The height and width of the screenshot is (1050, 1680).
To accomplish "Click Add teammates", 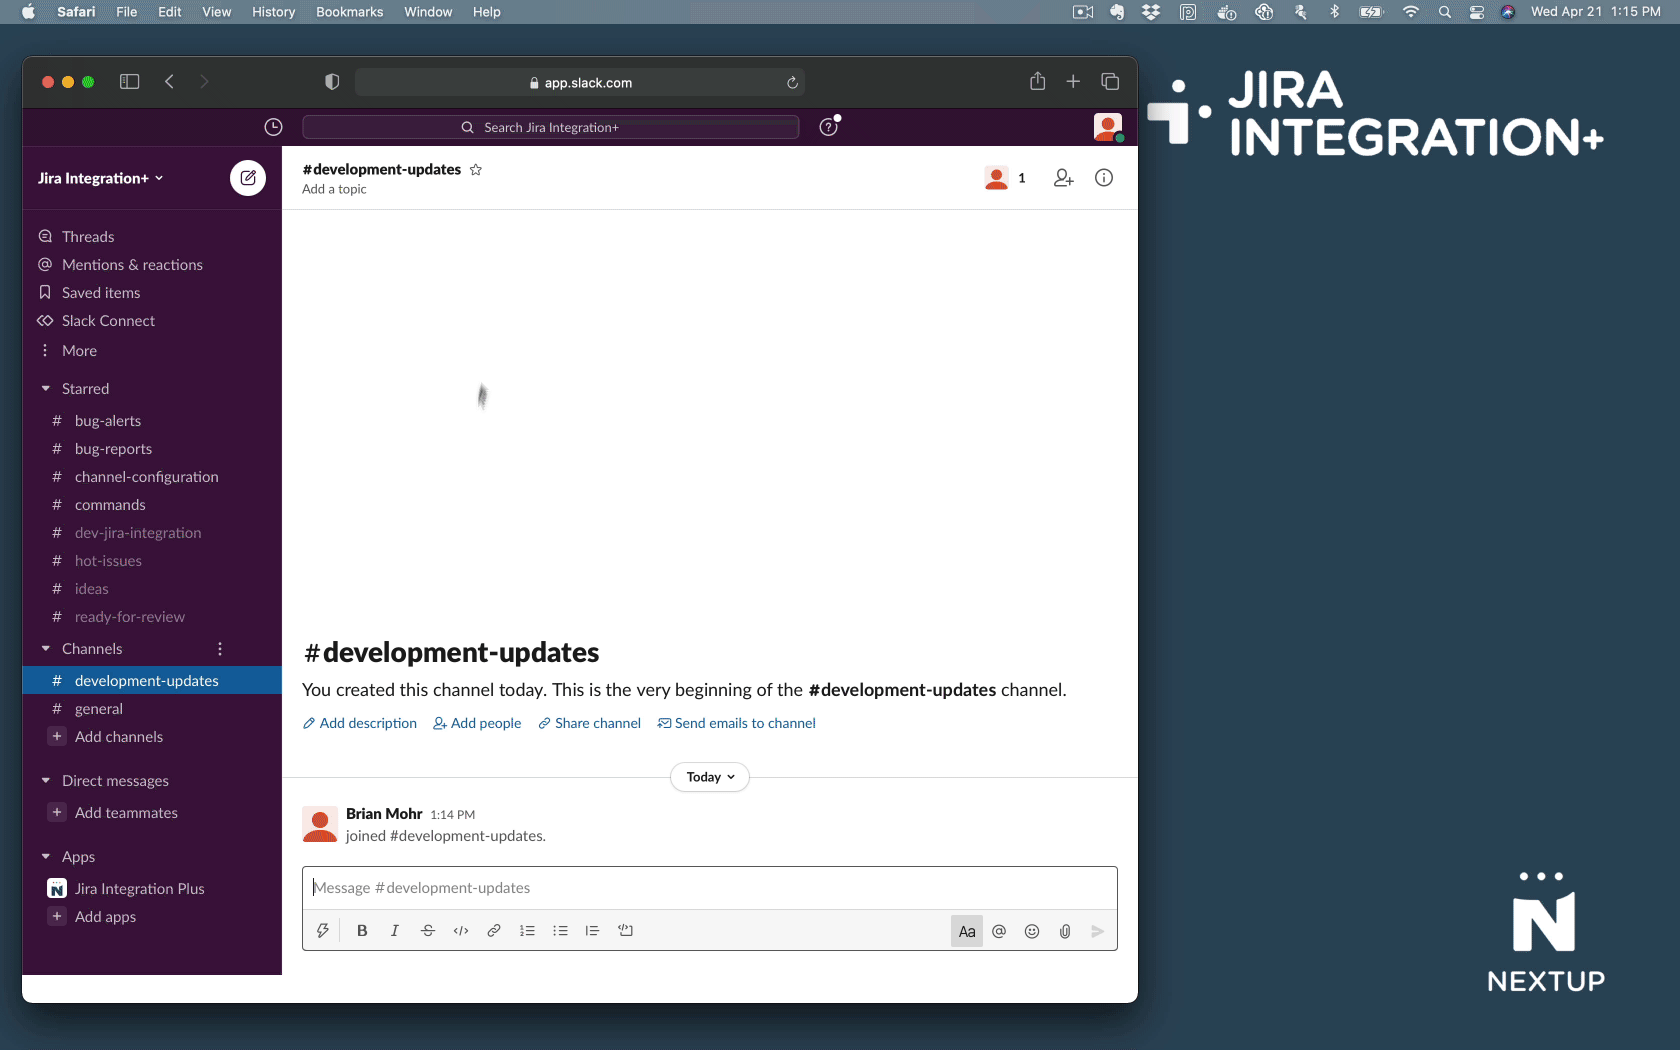I will 126,813.
